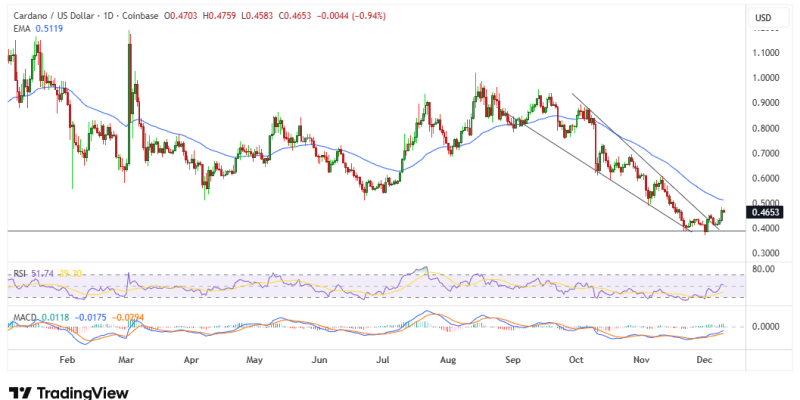Click the TradingView logo icon
This screenshot has width=800, height=400.
click(20, 392)
